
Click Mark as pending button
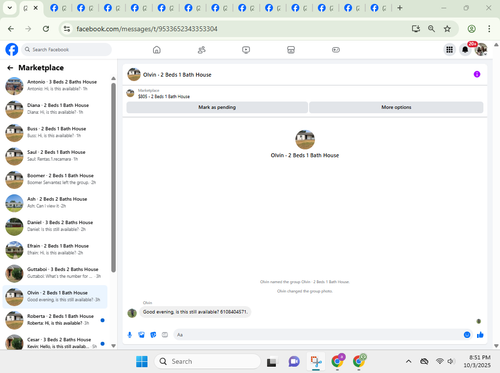[x=217, y=107]
